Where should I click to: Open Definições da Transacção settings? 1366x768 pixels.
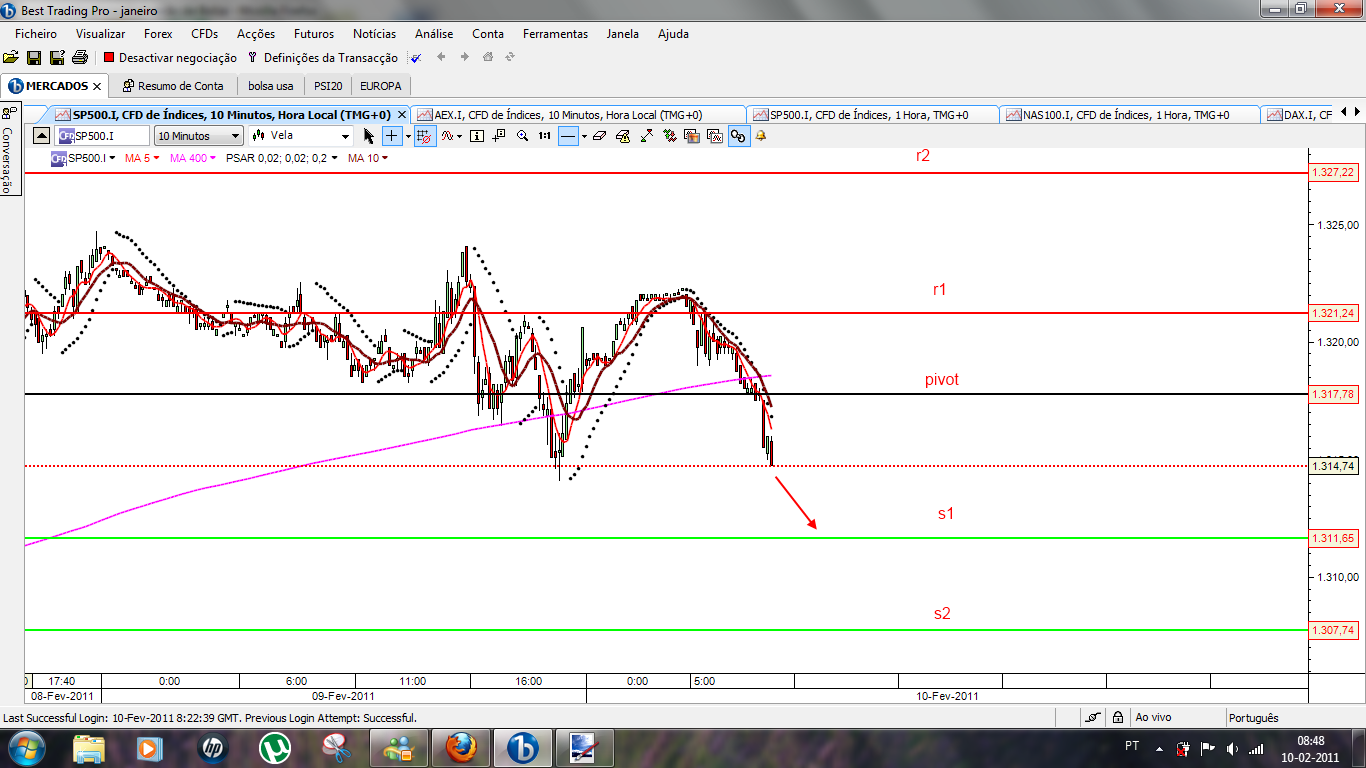click(323, 58)
